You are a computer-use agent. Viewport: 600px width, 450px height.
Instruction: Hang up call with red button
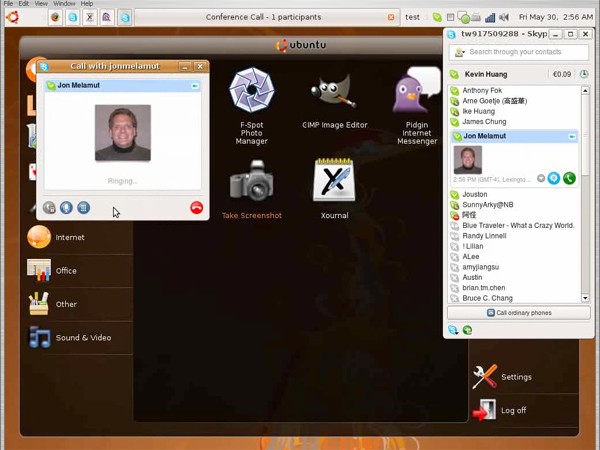196,208
